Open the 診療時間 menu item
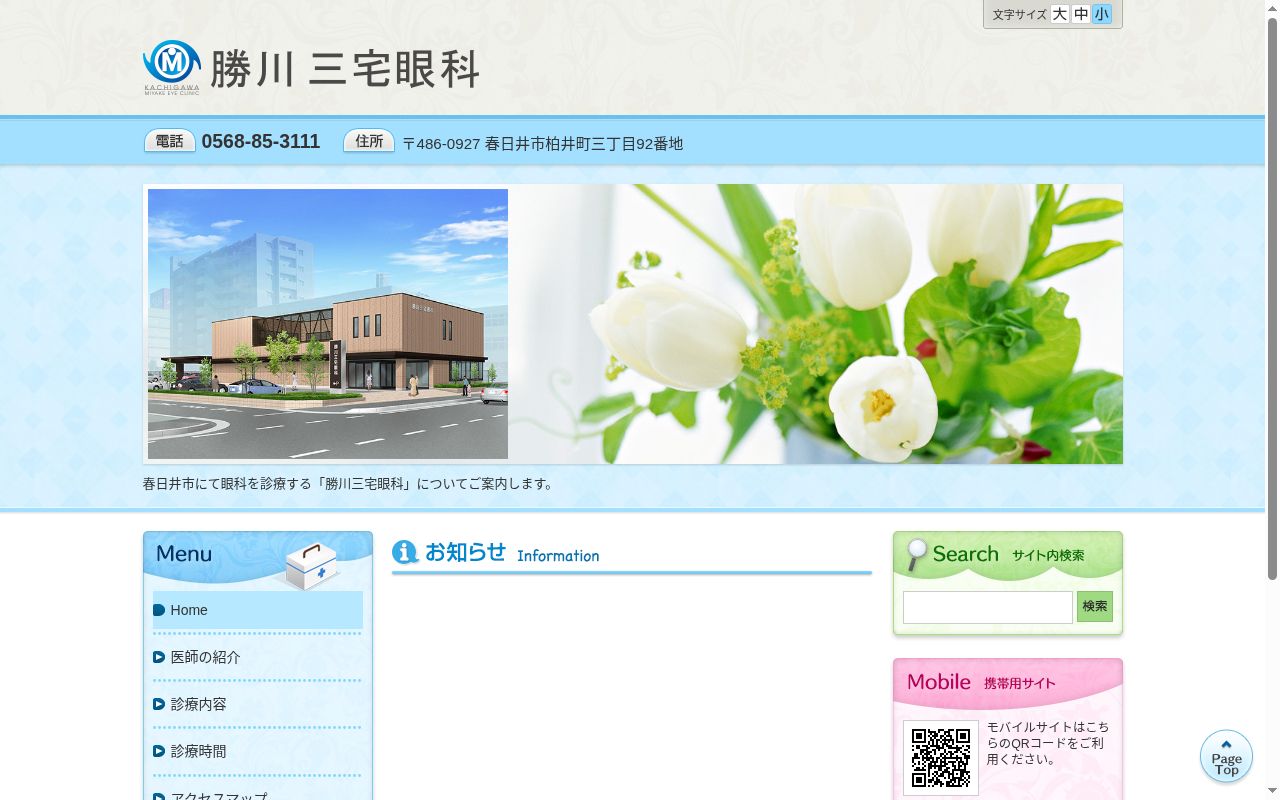The height and width of the screenshot is (800, 1280). (x=258, y=751)
